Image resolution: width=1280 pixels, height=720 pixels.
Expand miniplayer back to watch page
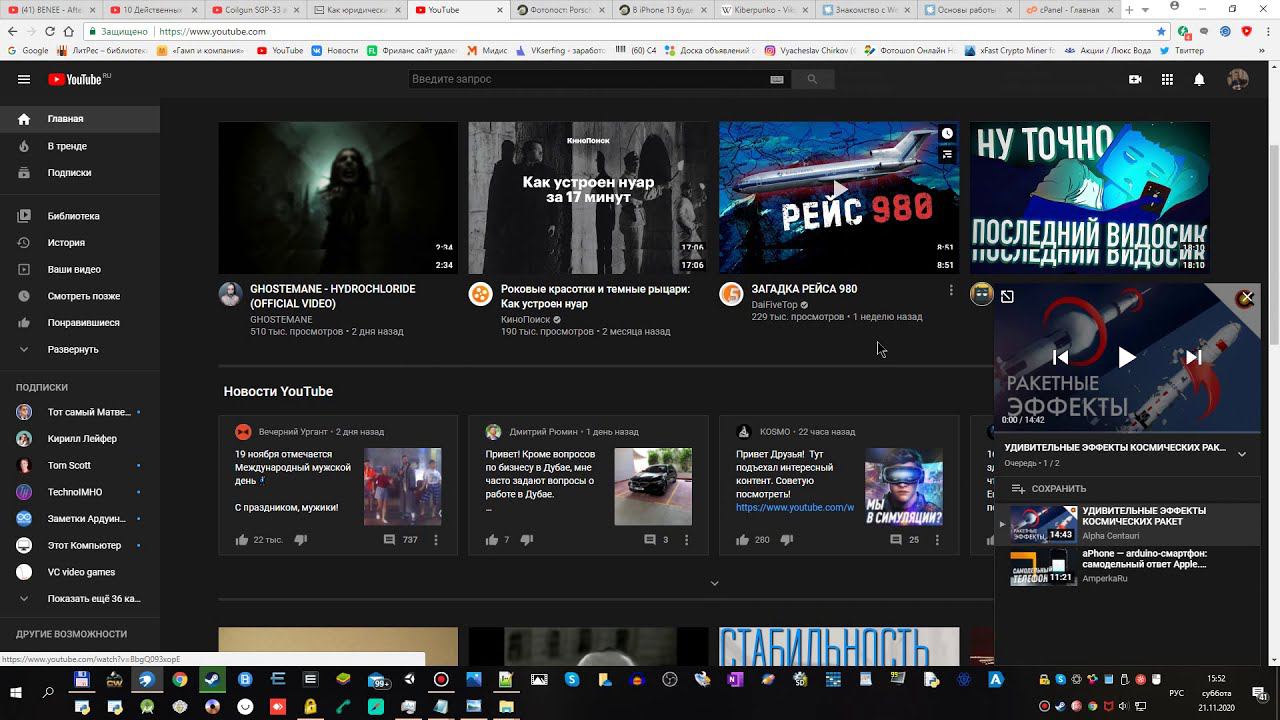(x=1007, y=296)
